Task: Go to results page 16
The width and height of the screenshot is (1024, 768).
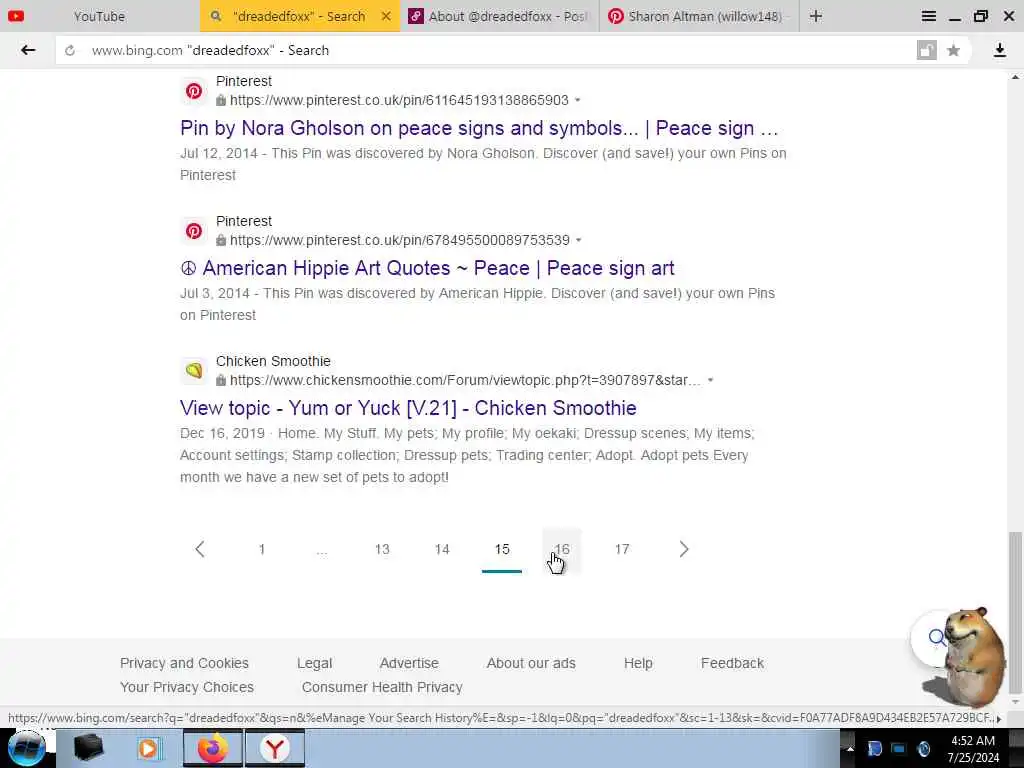Action: point(562,549)
